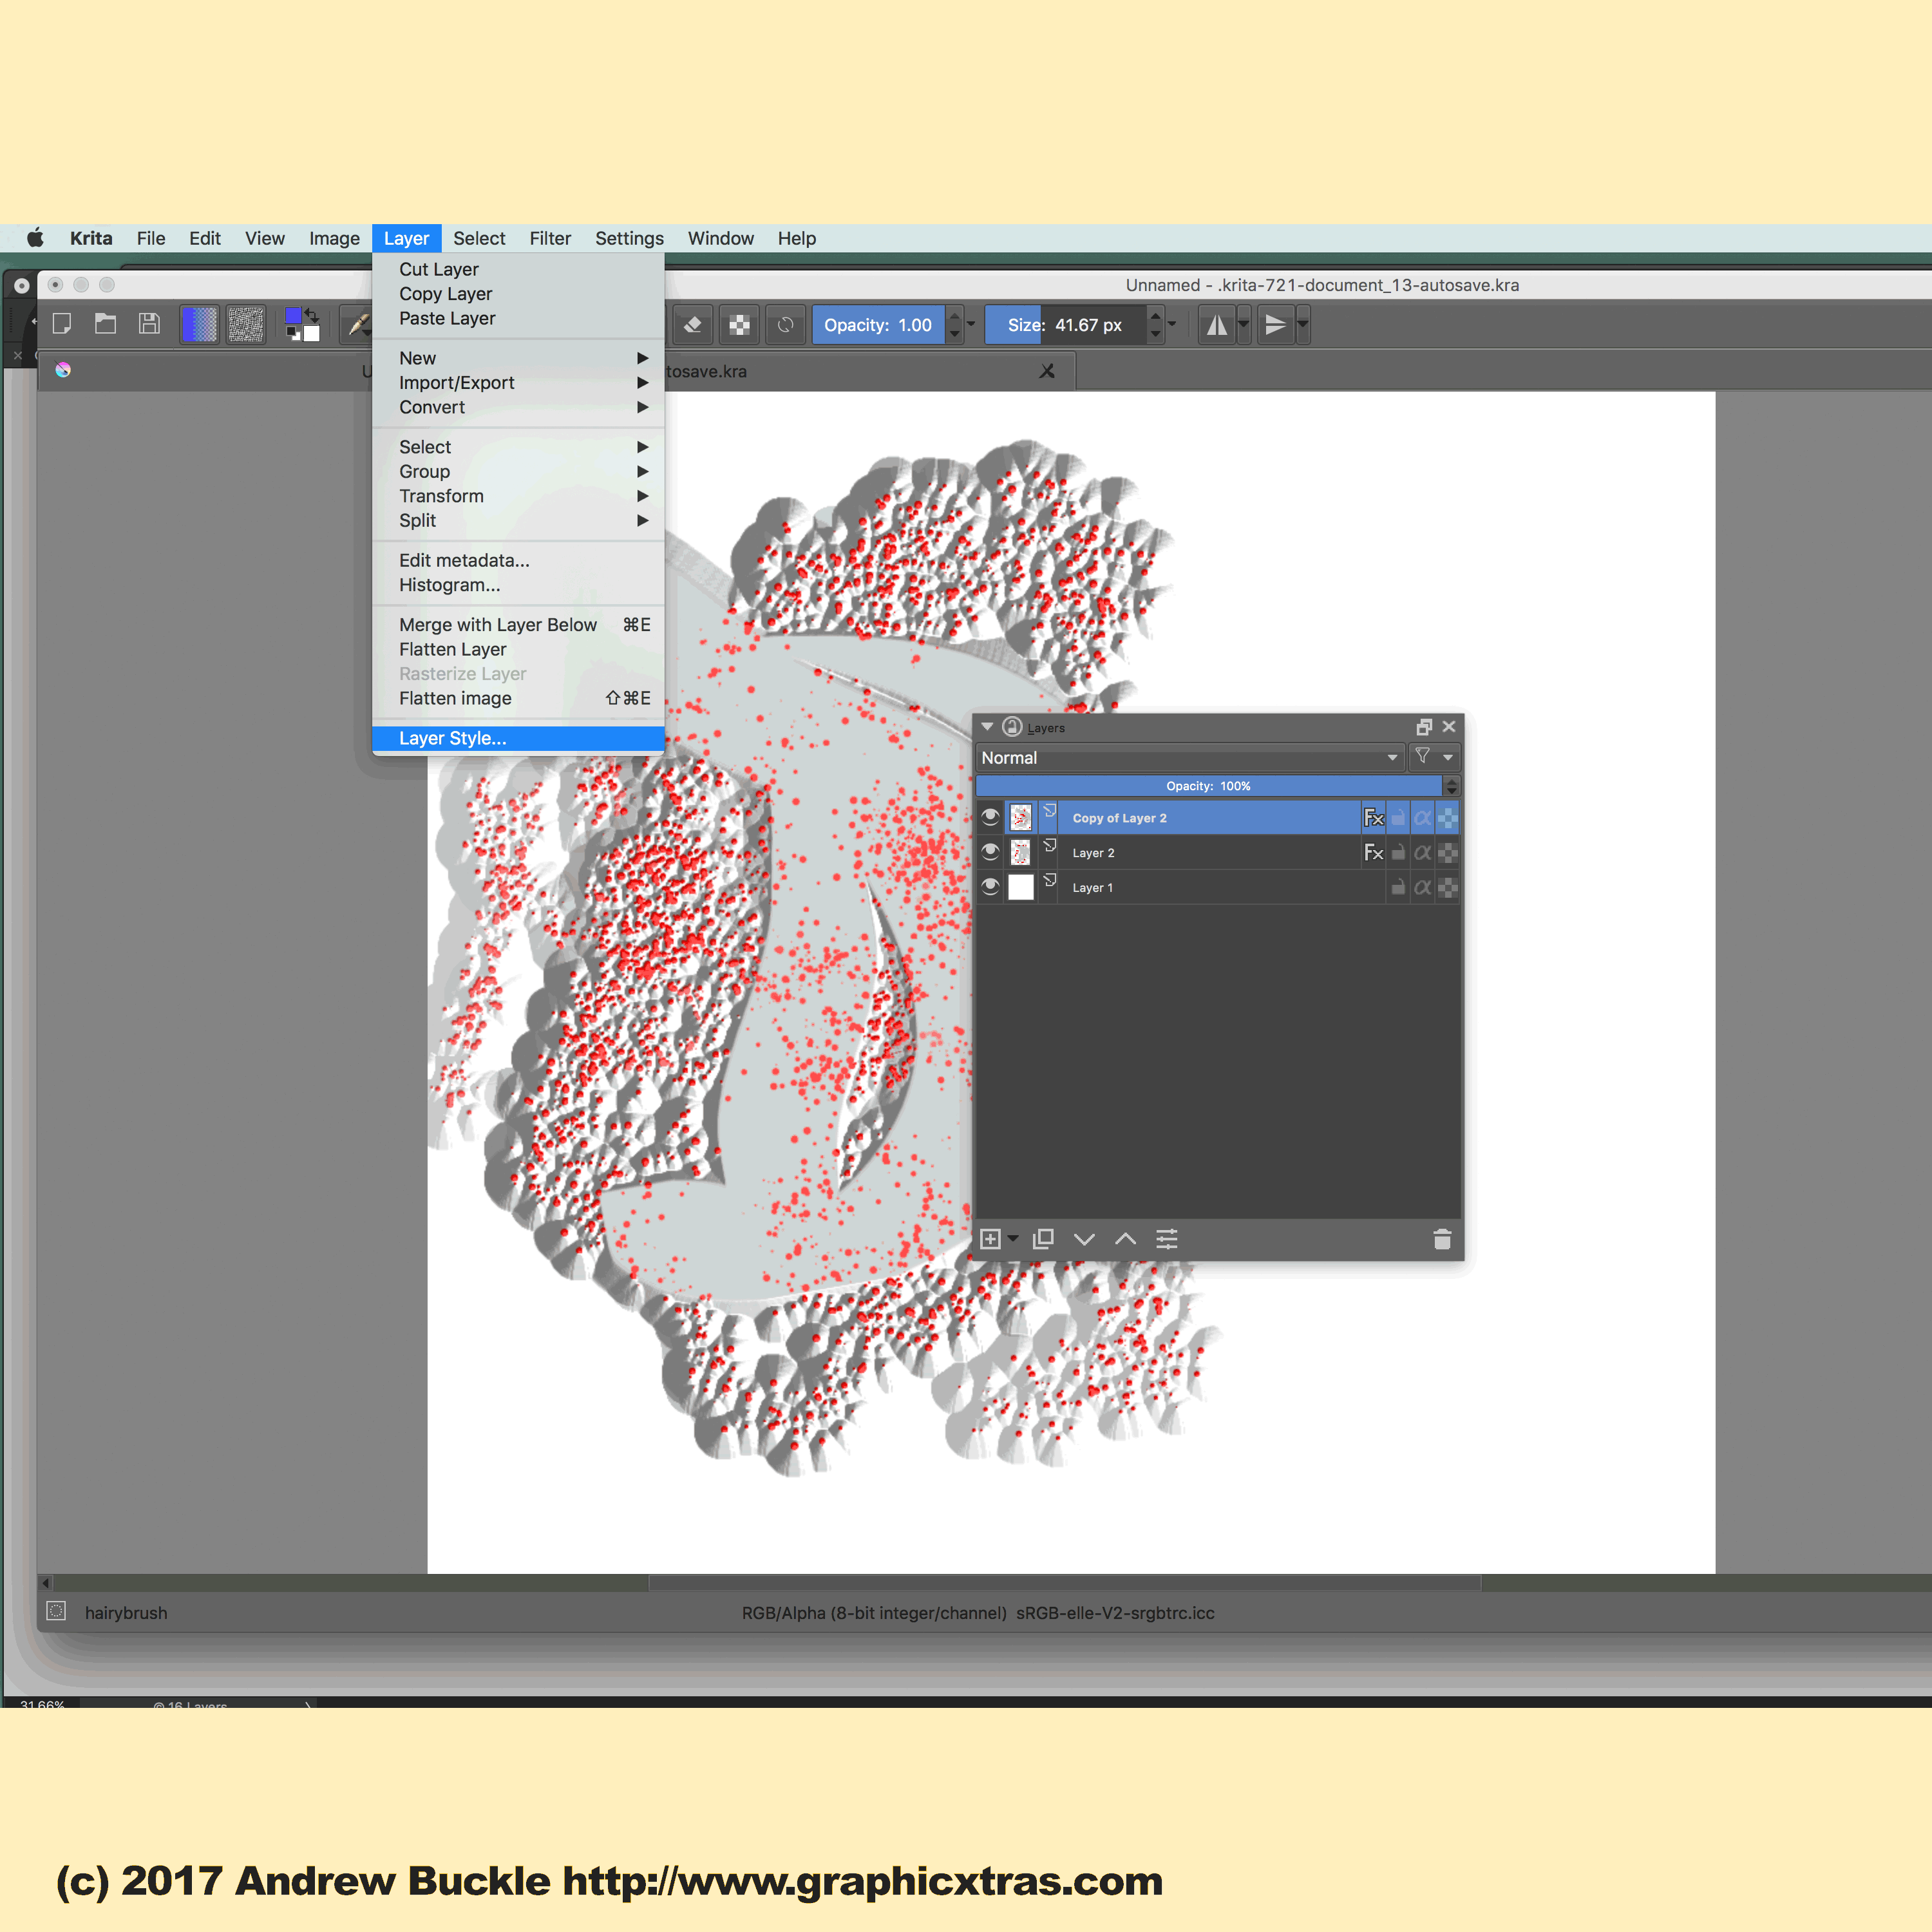Click lock icon in Layers docker header
1932x1932 pixels.
coord(1012,727)
